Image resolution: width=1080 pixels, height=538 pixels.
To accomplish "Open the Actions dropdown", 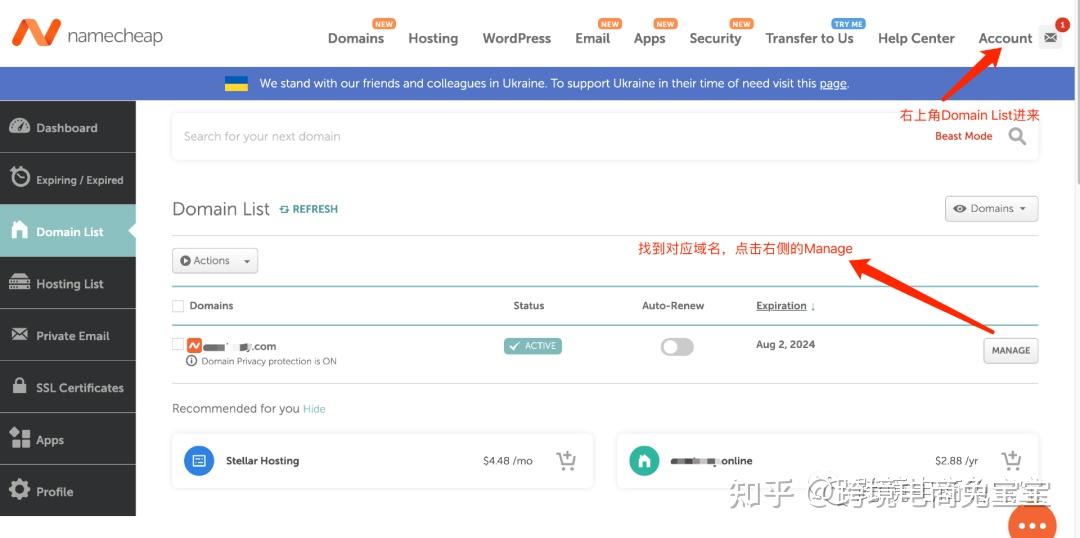I will [215, 261].
